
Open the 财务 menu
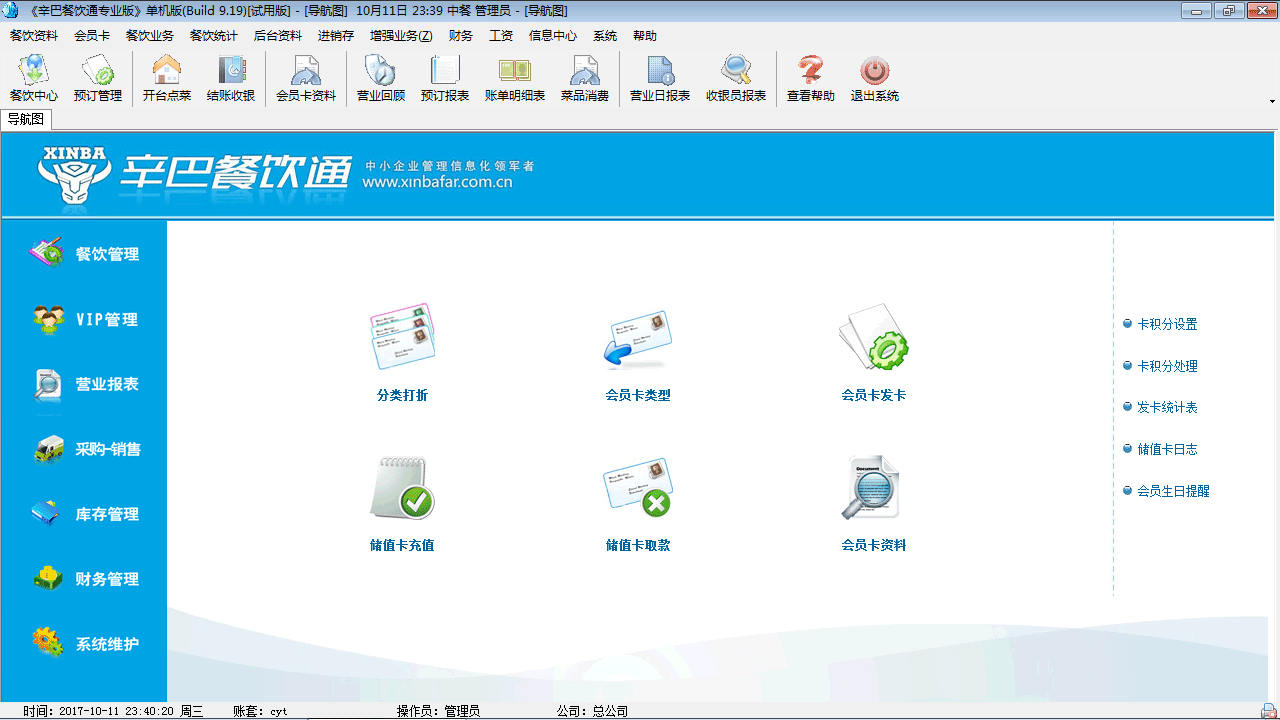click(x=461, y=36)
